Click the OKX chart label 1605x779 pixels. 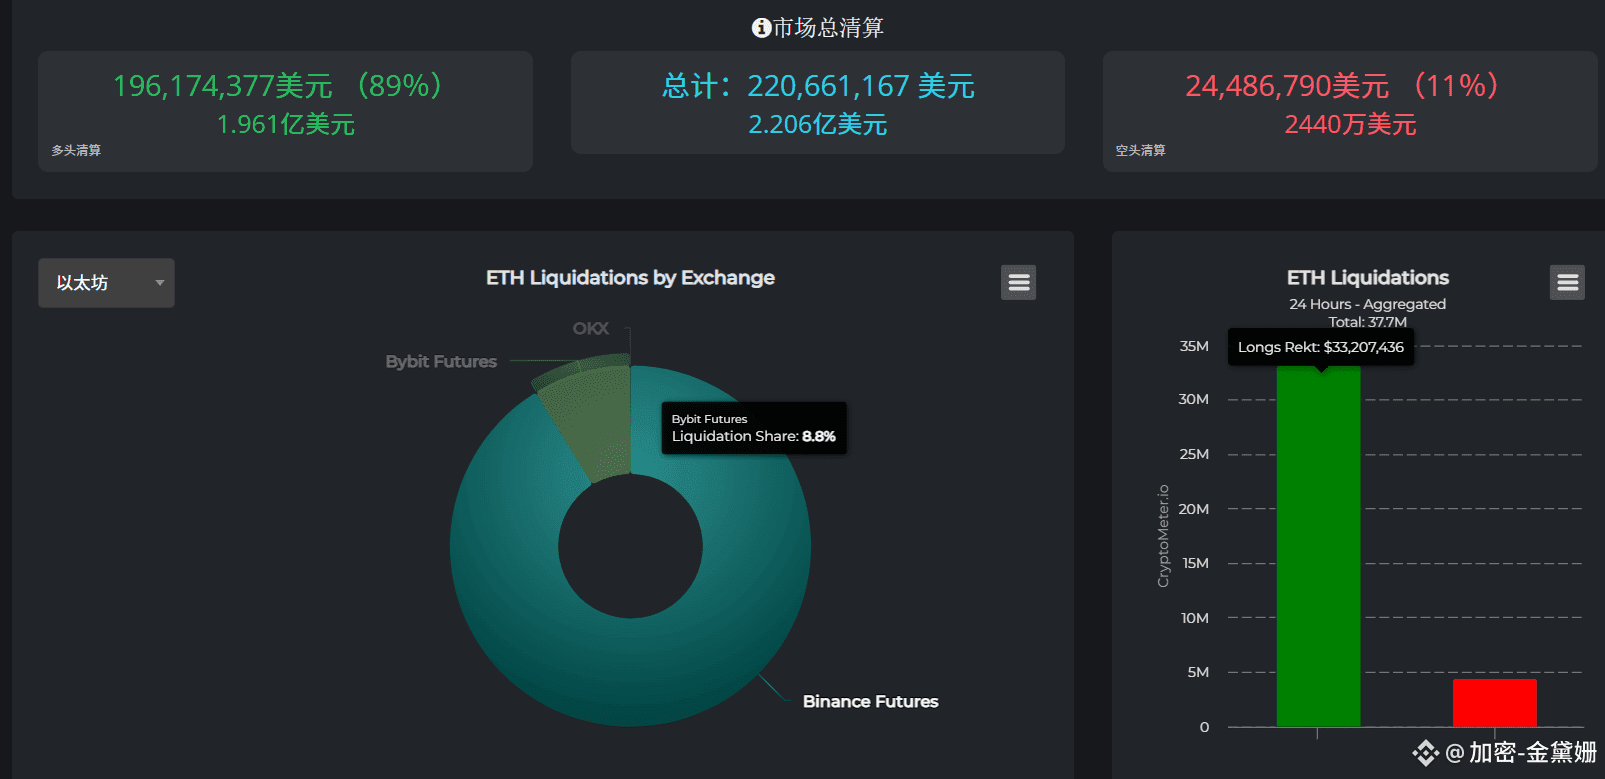coord(590,328)
